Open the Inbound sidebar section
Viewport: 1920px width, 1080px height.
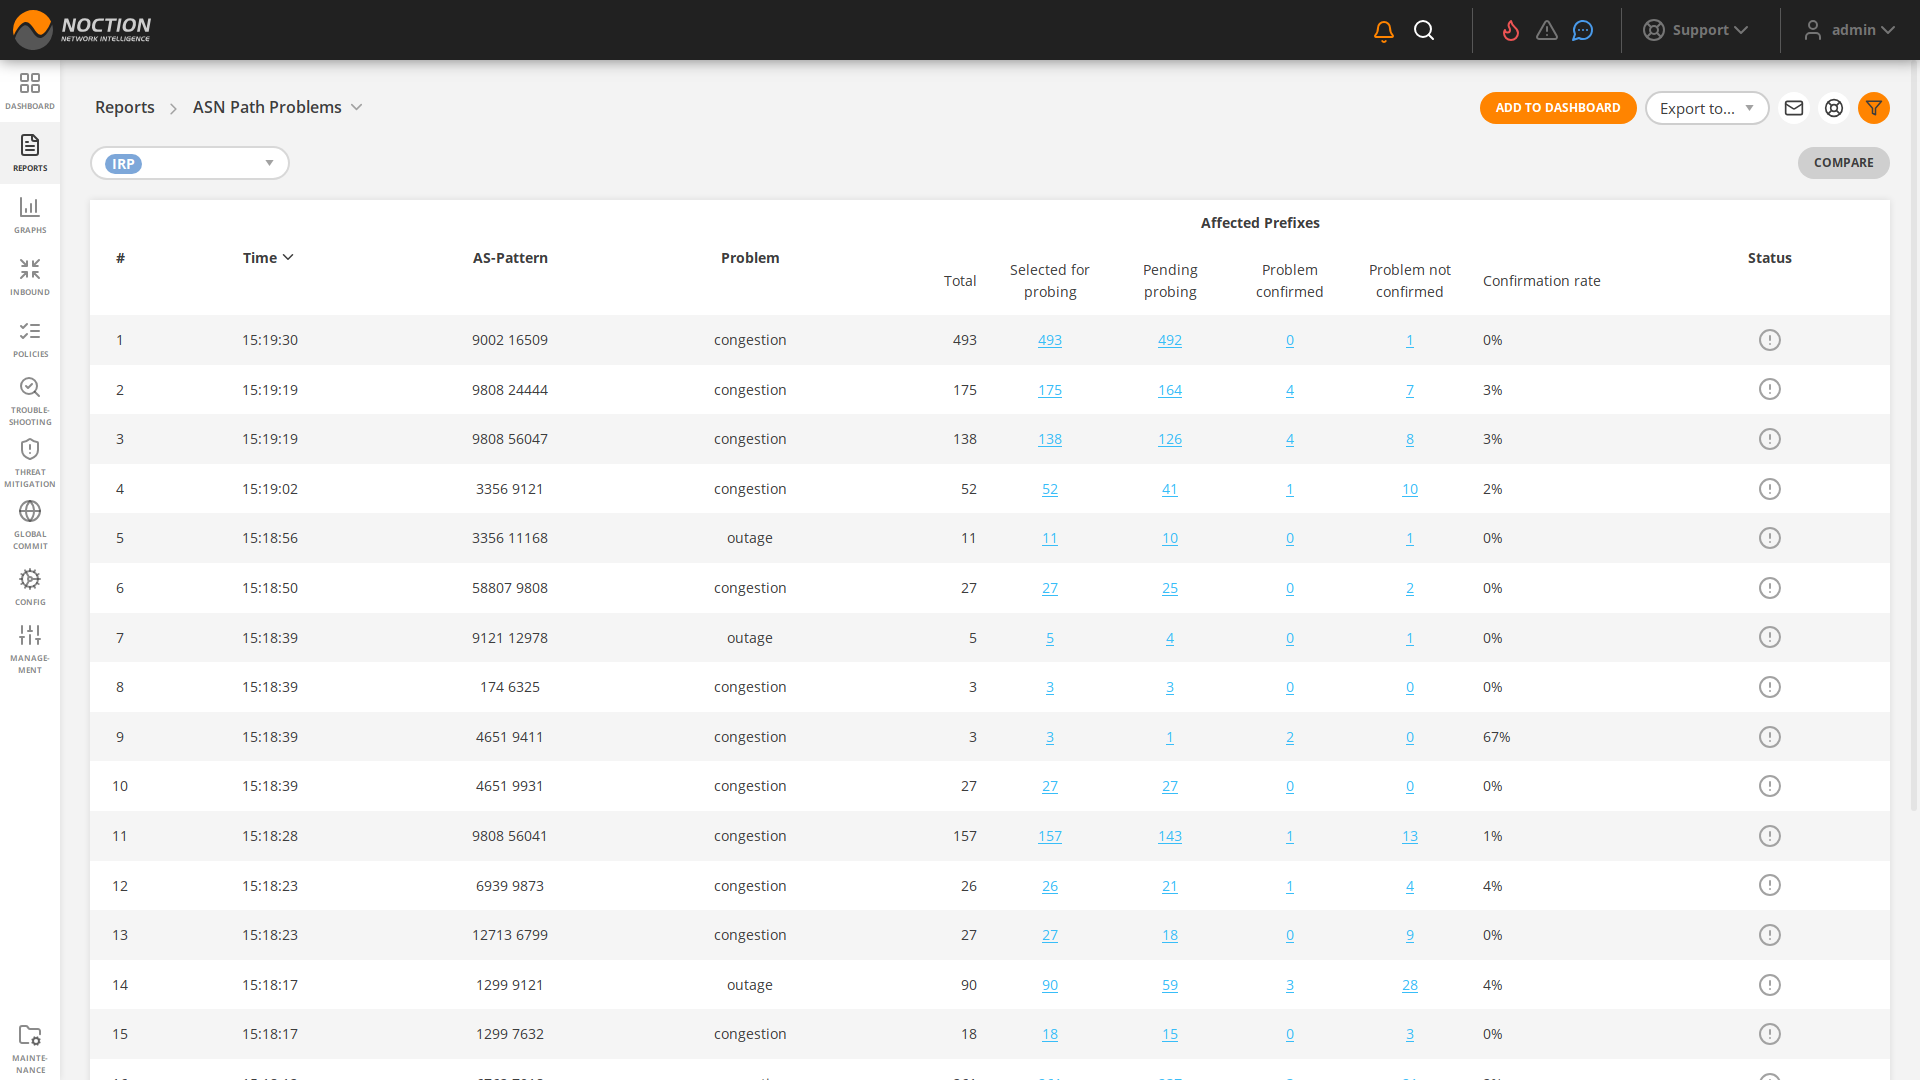point(30,276)
